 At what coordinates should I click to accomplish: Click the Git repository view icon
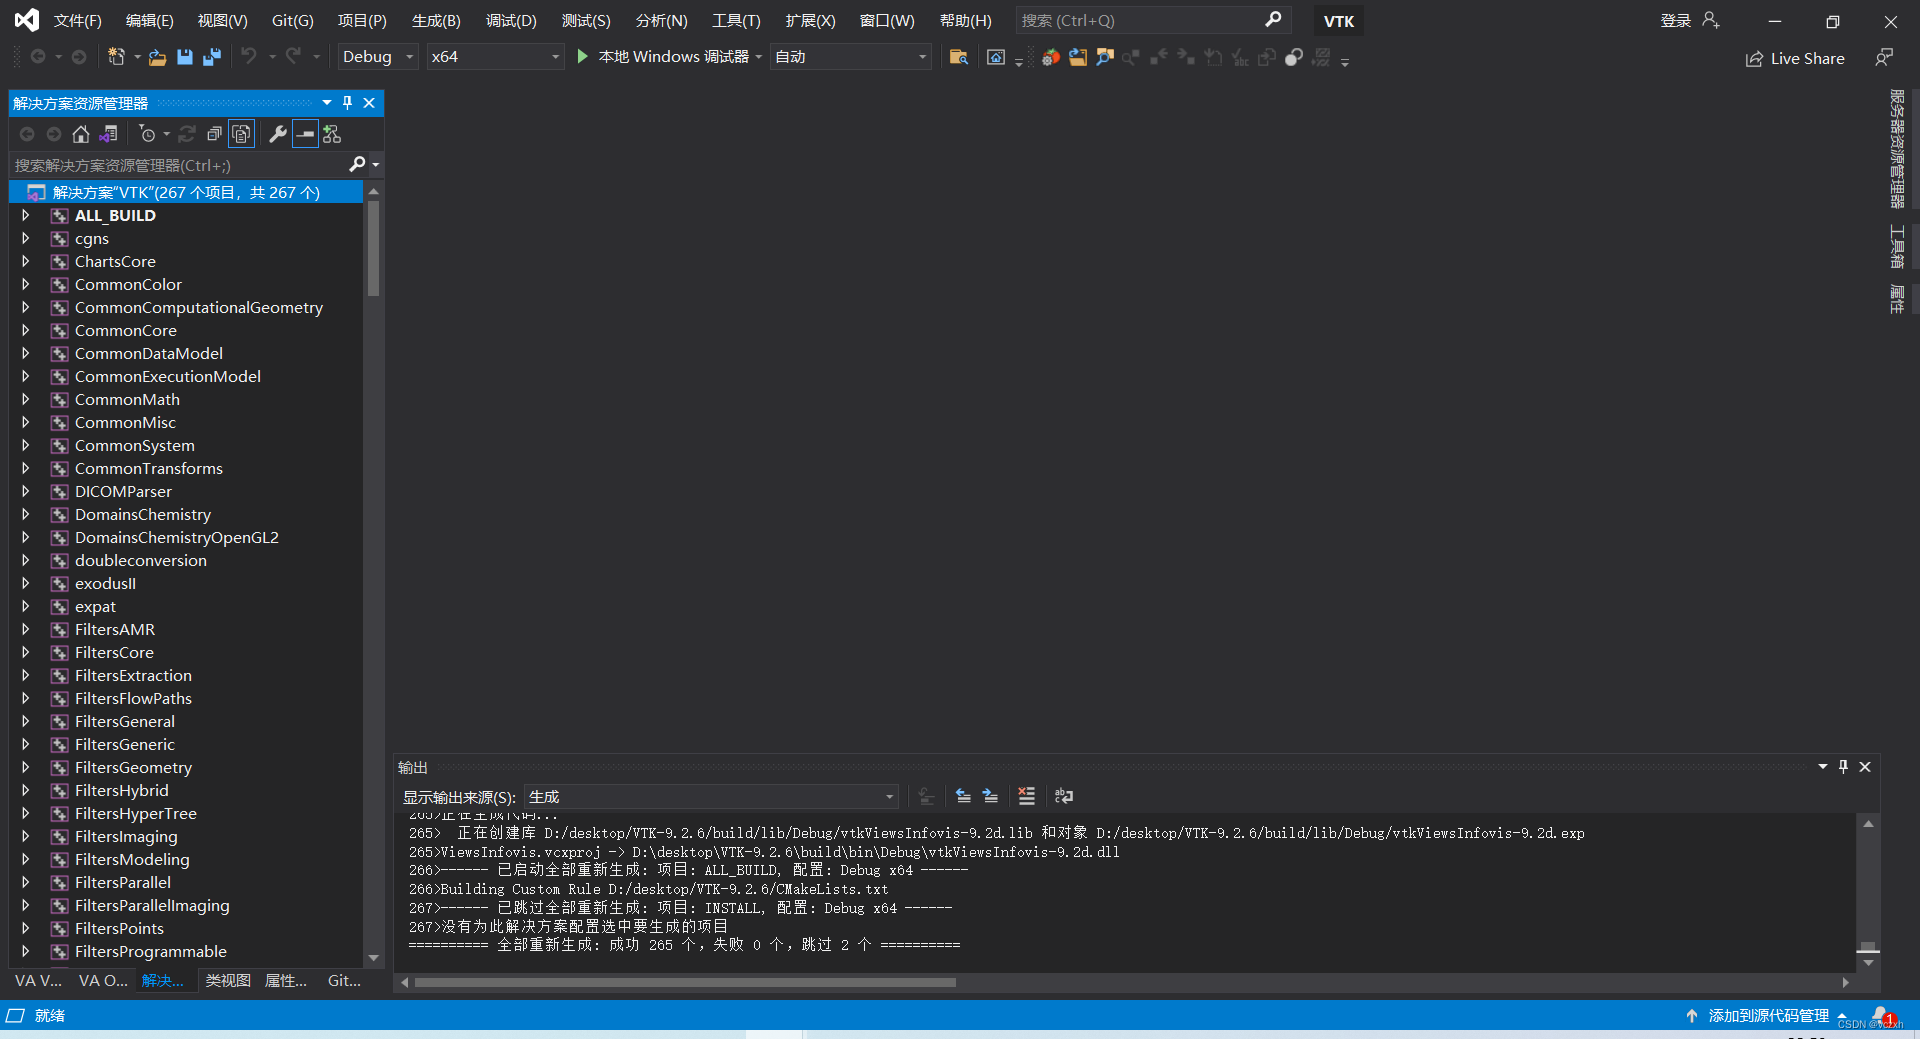pos(332,134)
